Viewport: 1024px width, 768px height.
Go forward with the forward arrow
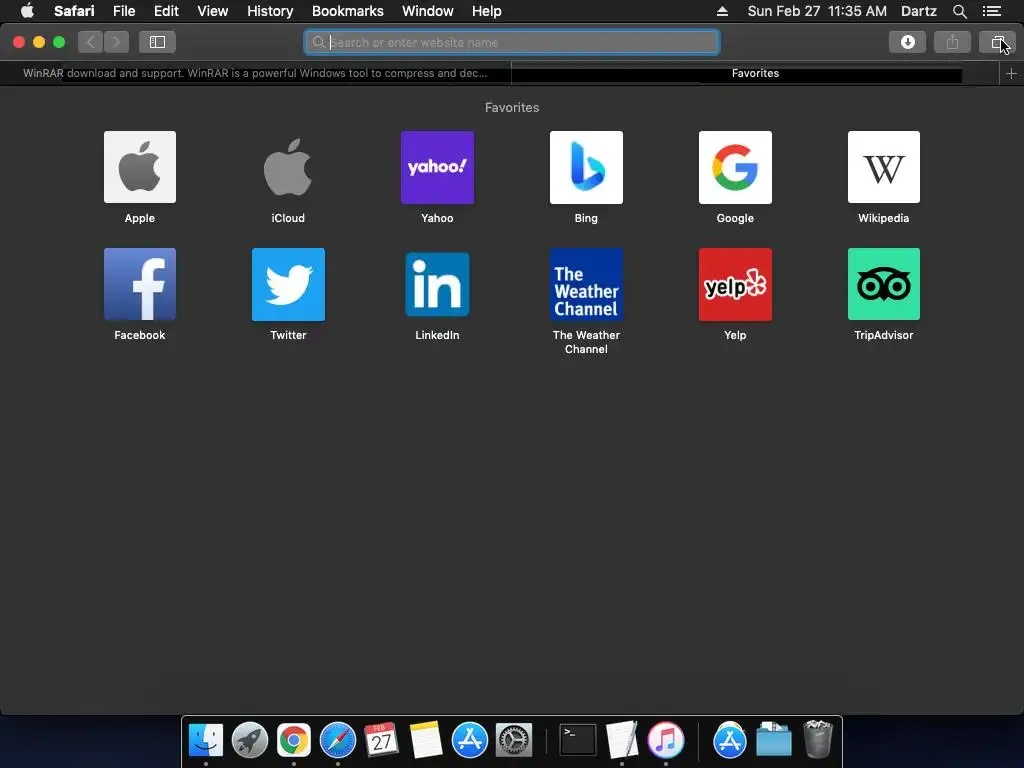click(116, 42)
